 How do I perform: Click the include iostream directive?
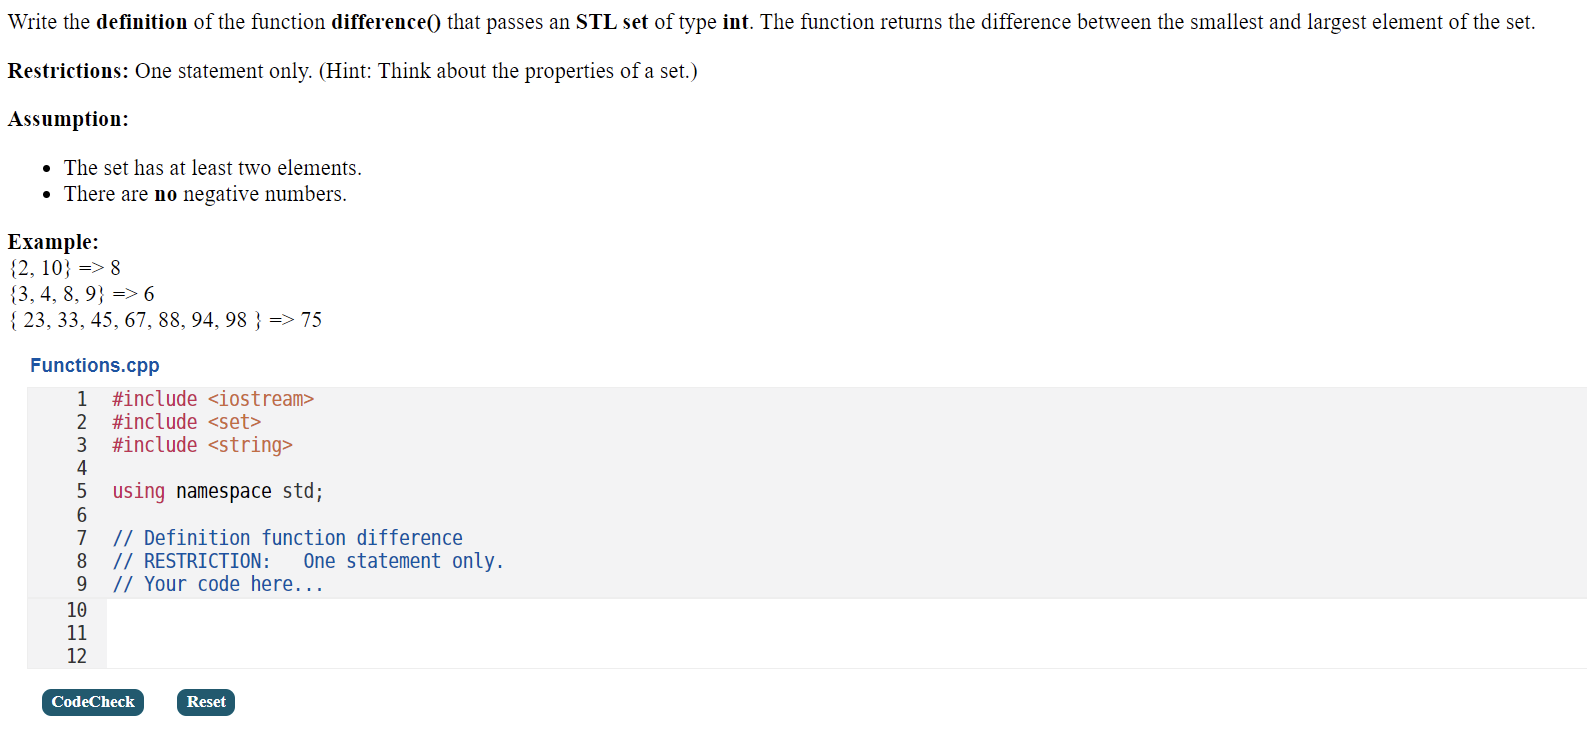213,398
